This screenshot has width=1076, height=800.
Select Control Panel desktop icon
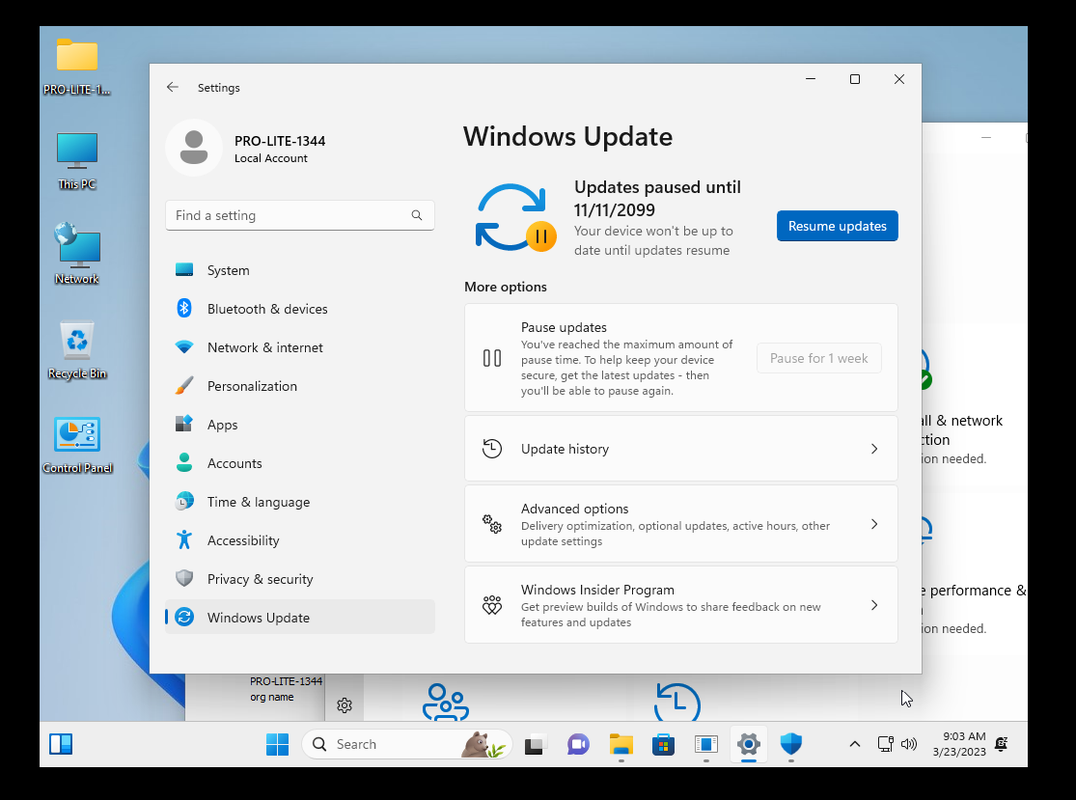(77, 445)
